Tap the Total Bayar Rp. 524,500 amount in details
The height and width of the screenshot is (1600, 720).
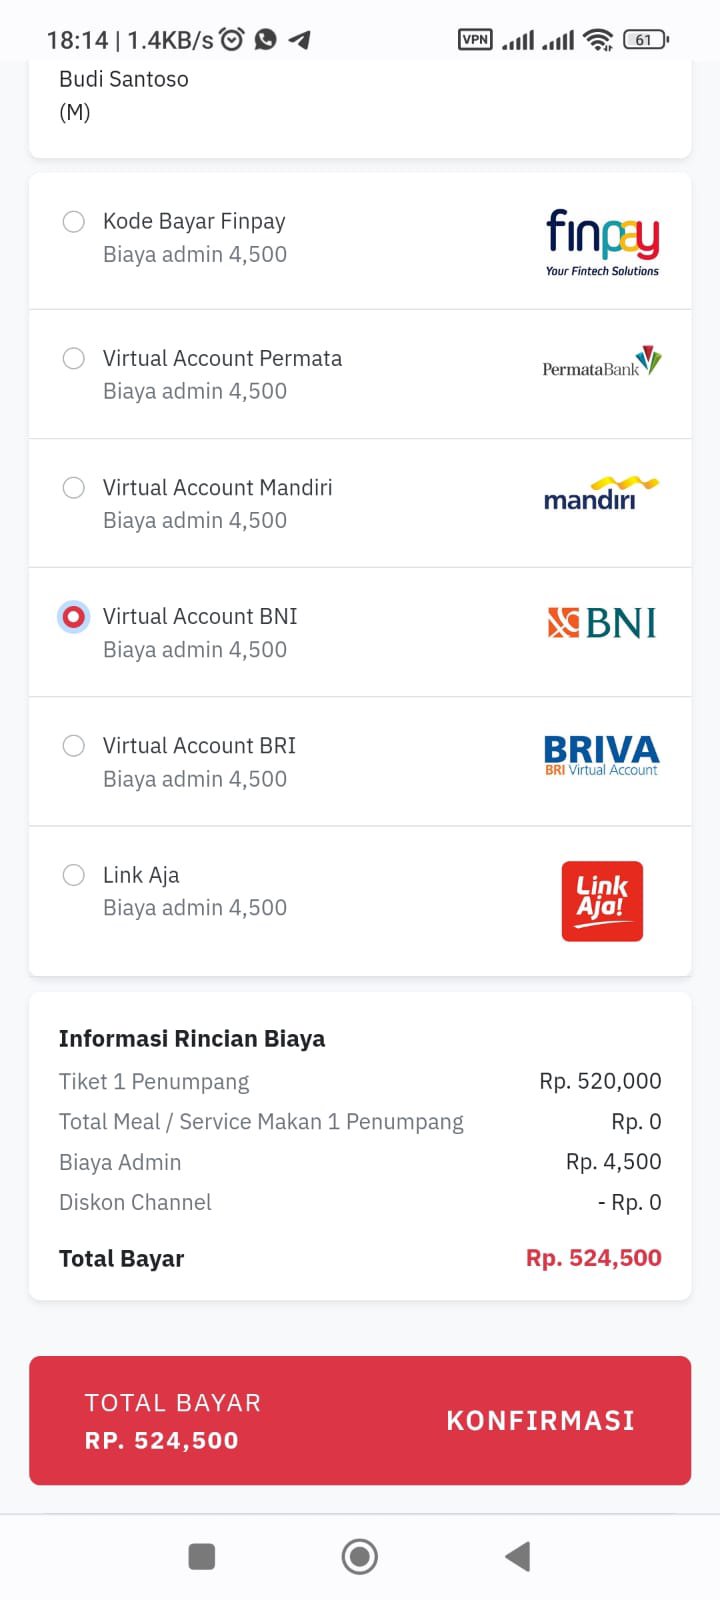[x=593, y=1258]
